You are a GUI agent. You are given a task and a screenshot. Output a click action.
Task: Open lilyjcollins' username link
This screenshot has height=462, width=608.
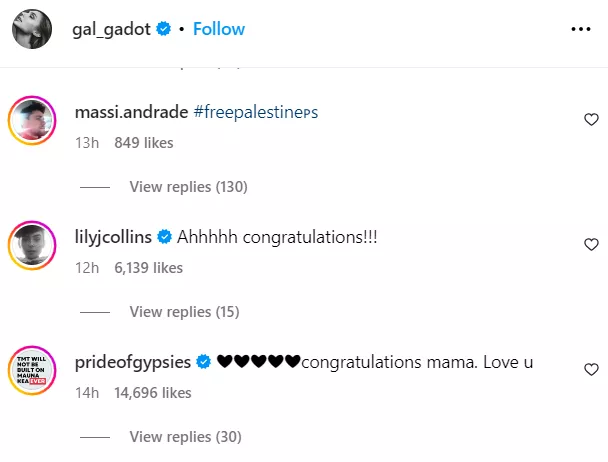click(x=113, y=238)
